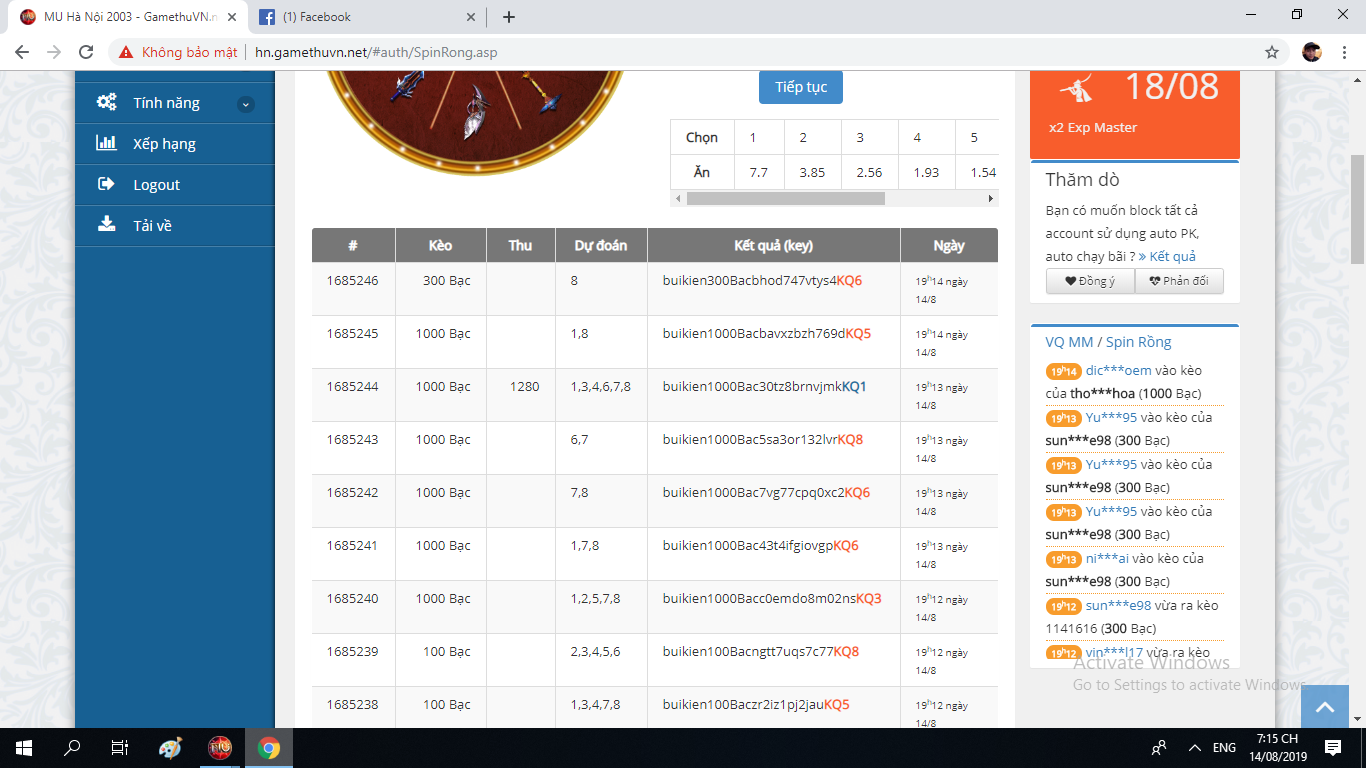
Task: Click the browser forward arrow
Action: tap(54, 52)
